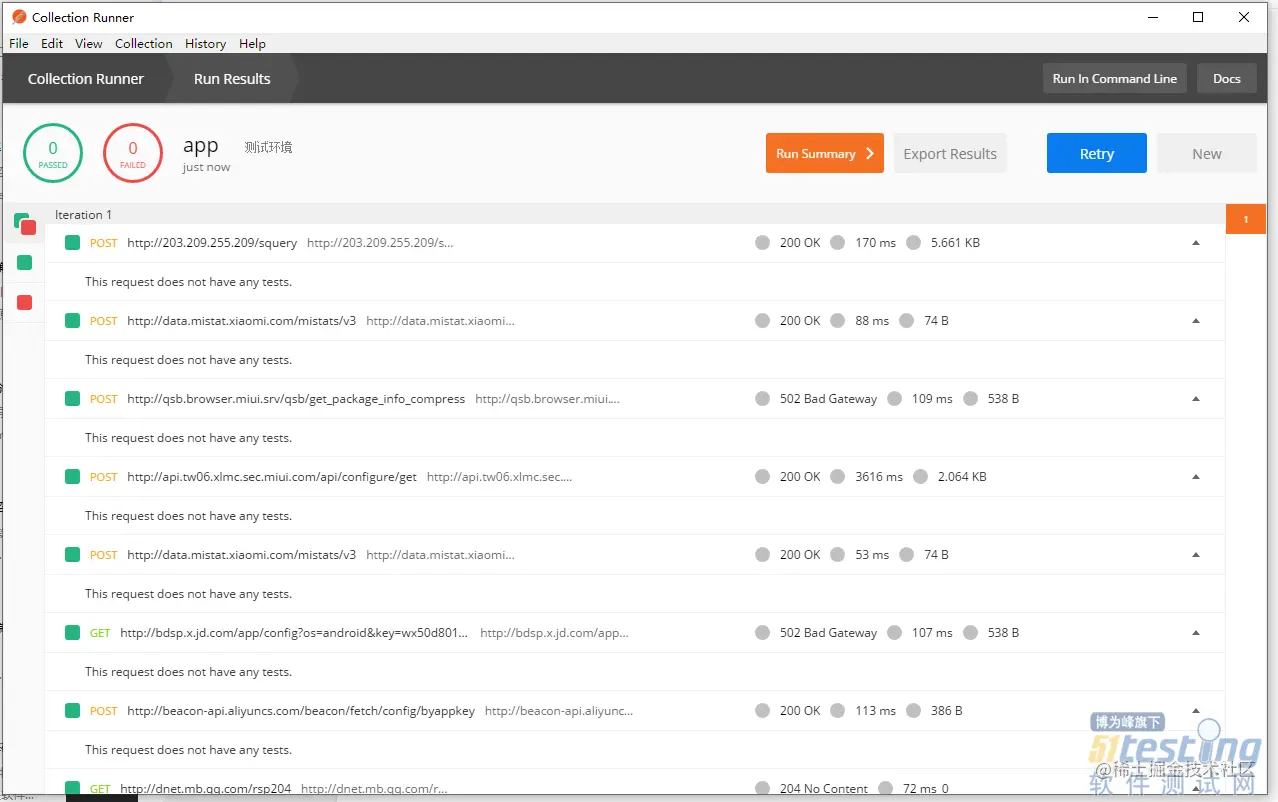Switch to Collection Runner tab

[86, 79]
